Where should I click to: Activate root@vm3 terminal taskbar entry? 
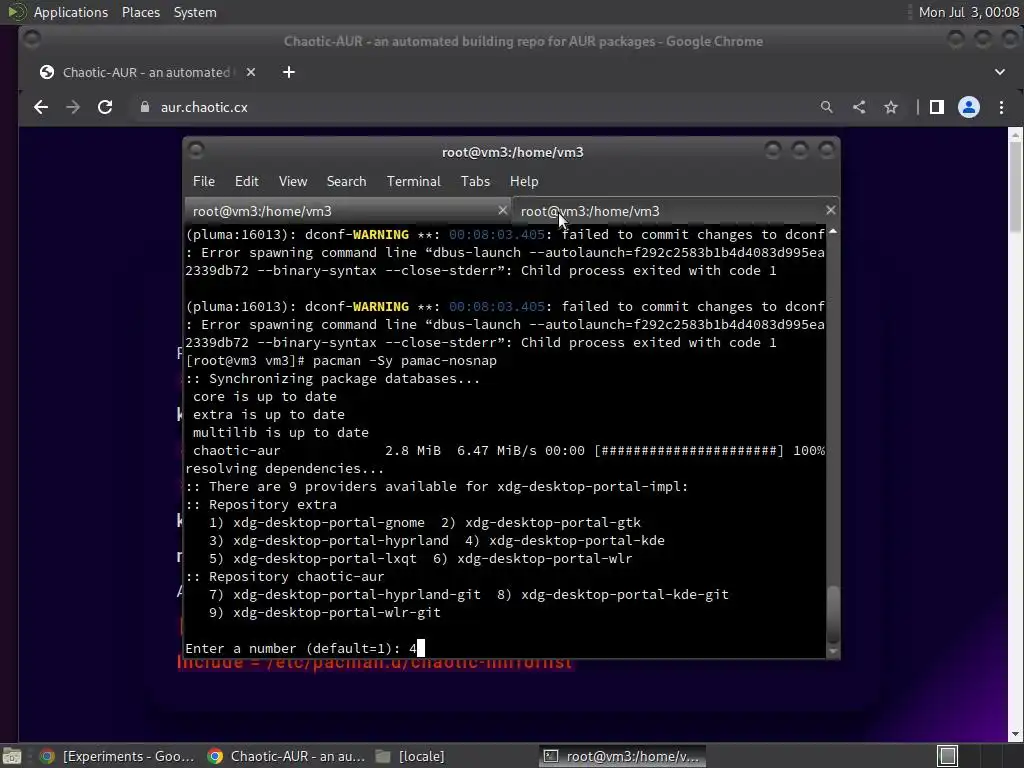point(622,756)
